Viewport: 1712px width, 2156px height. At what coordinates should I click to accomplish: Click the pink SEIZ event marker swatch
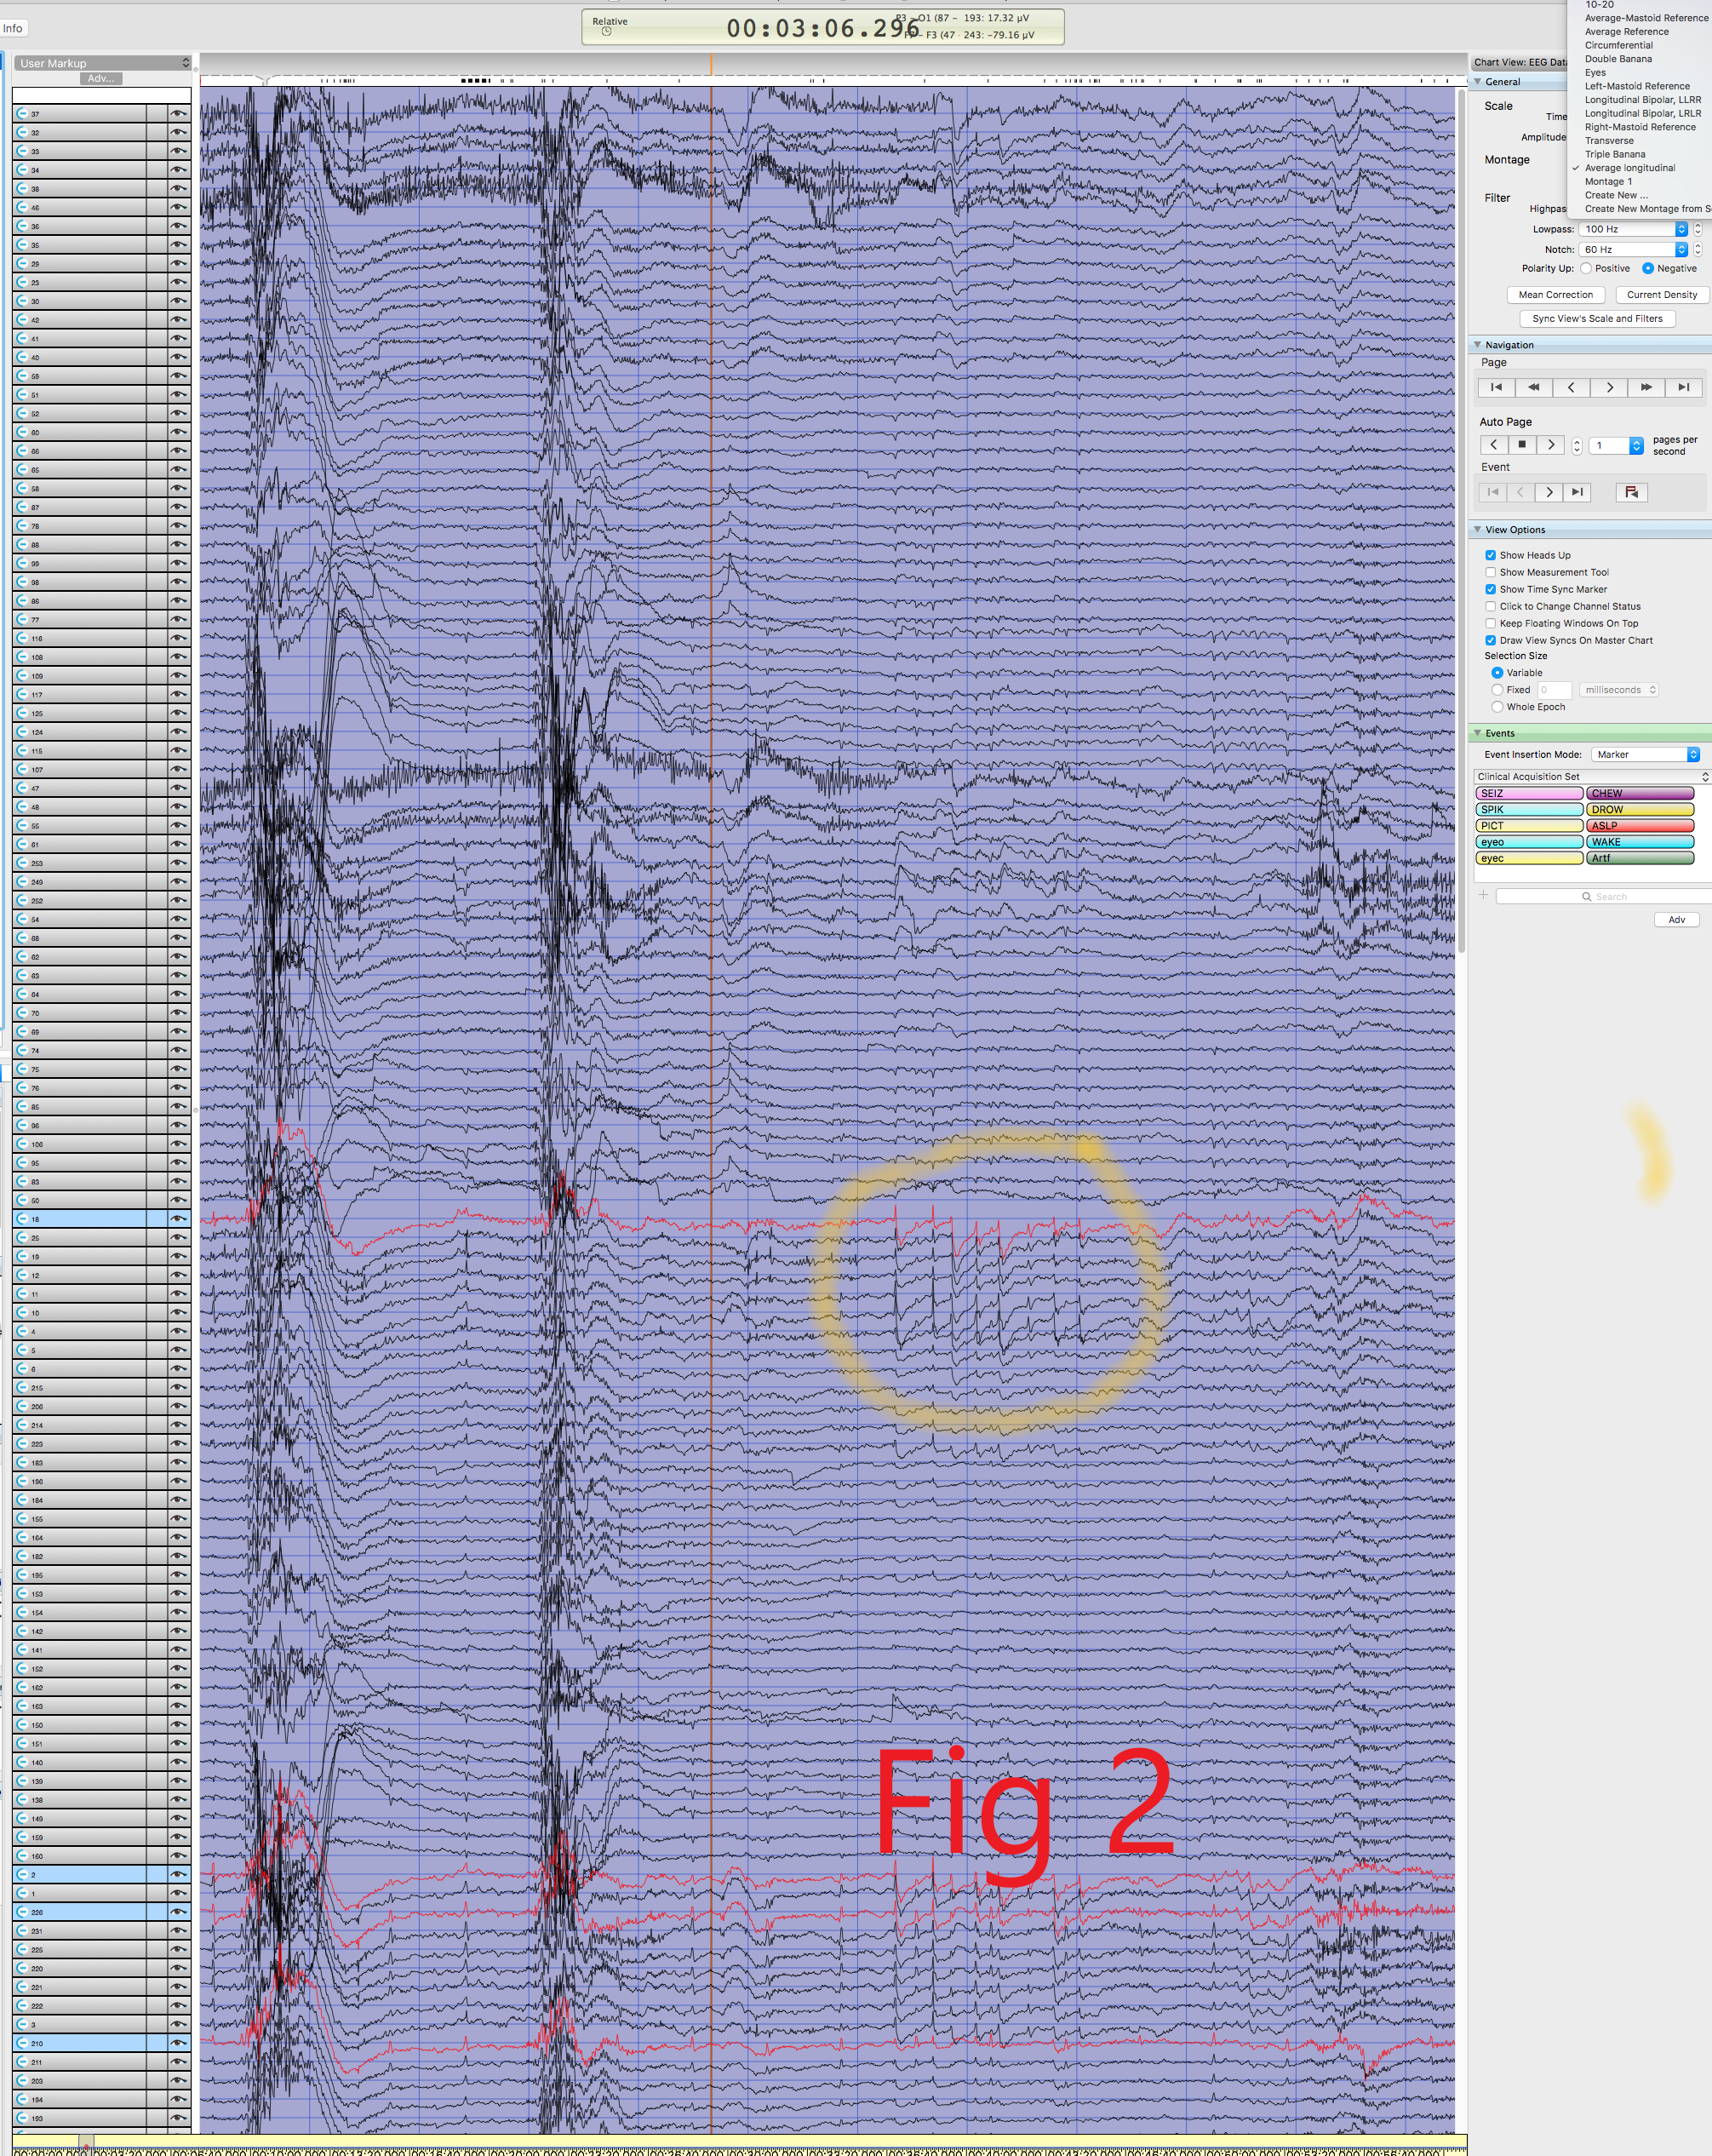pos(1528,793)
